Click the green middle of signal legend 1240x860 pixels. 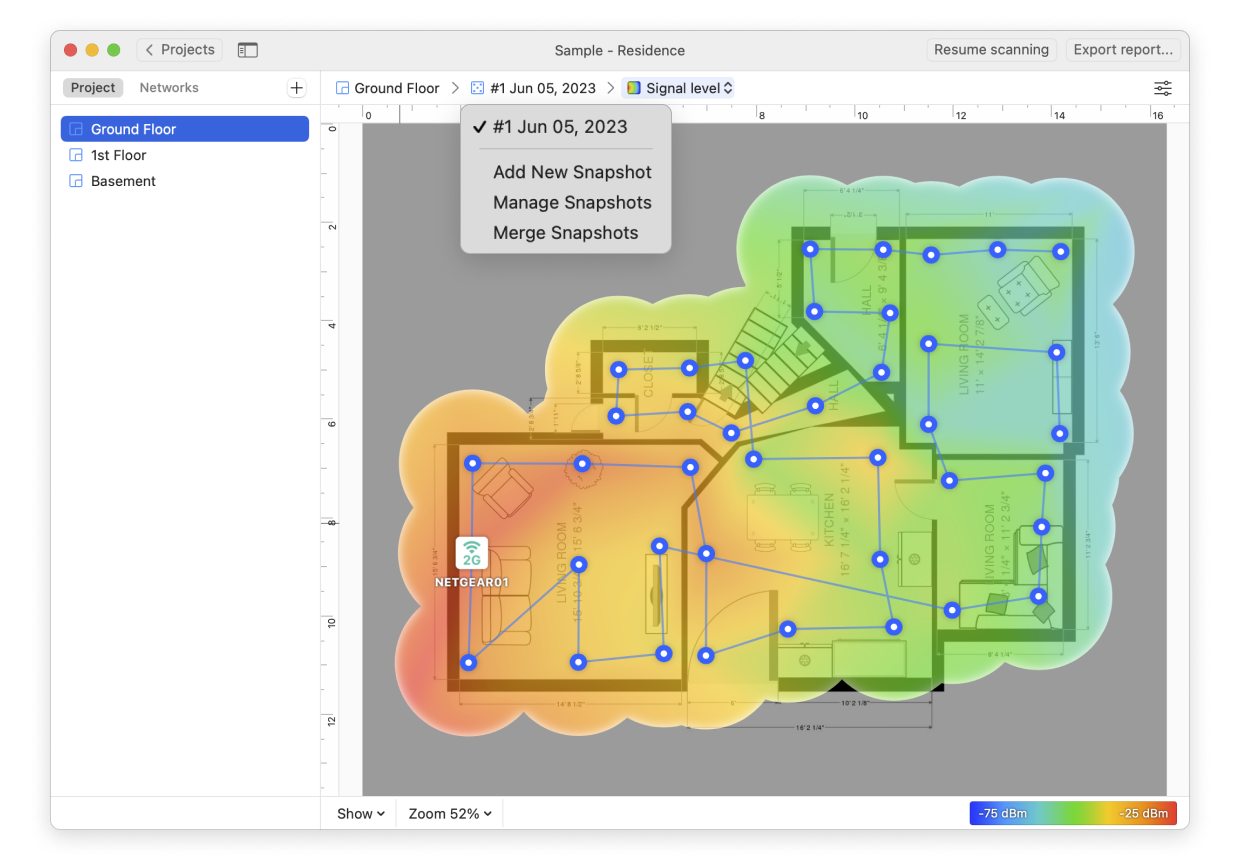coord(1073,813)
